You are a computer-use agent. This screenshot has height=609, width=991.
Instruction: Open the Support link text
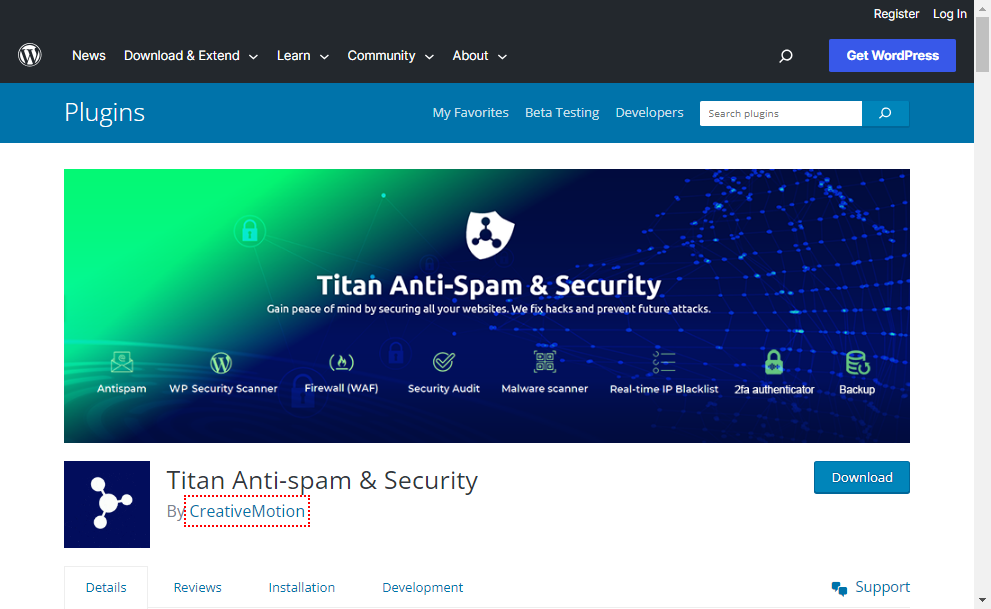pyautogui.click(x=882, y=587)
